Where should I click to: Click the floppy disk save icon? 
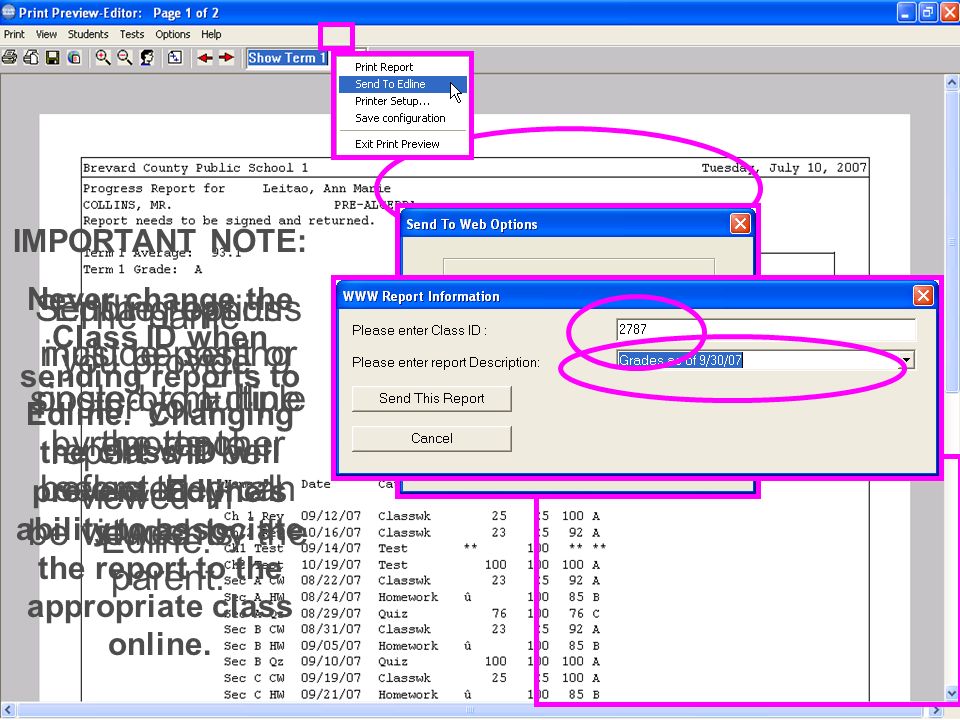point(53,58)
